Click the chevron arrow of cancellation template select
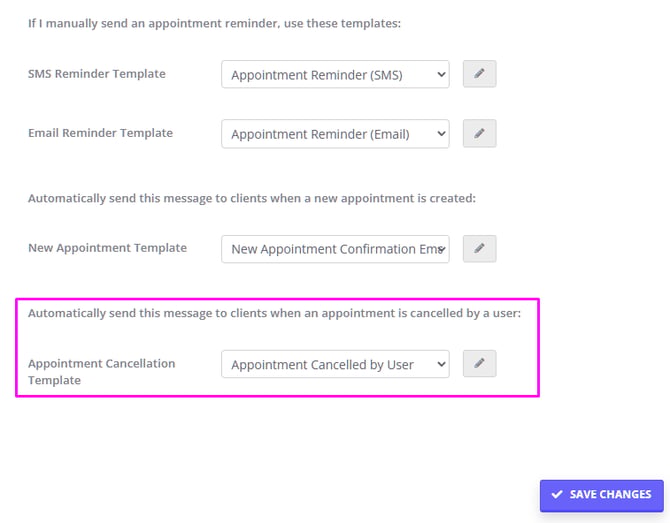670x523 pixels. 441,364
